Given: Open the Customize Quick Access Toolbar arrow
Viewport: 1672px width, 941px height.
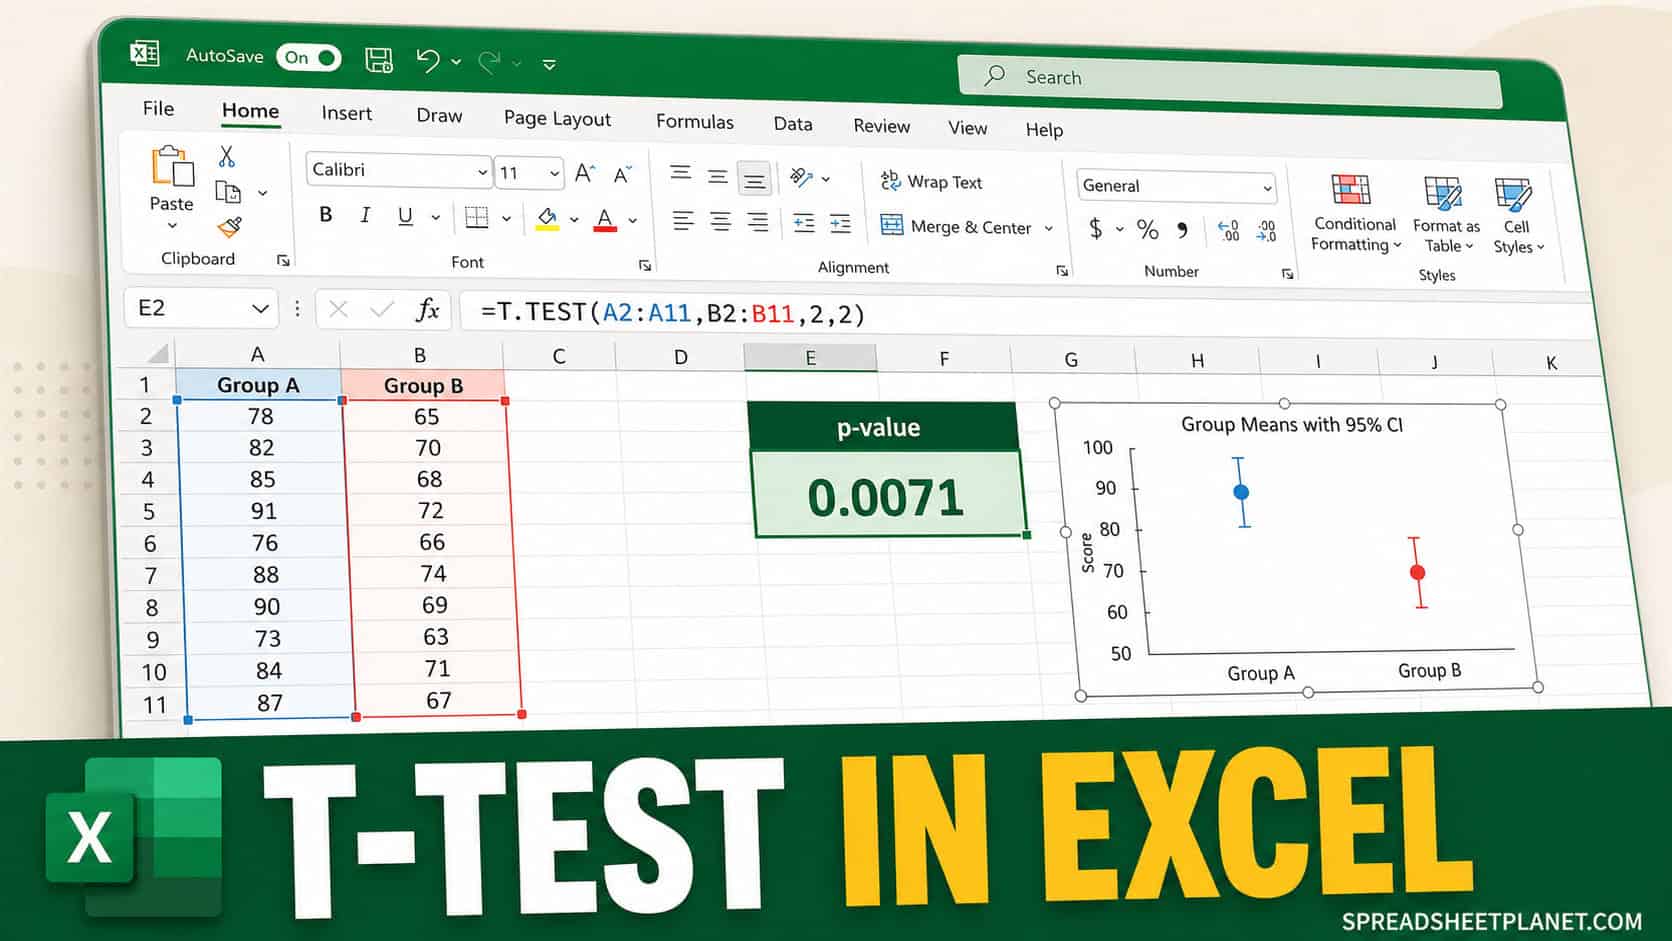Looking at the screenshot, I should [x=549, y=65].
